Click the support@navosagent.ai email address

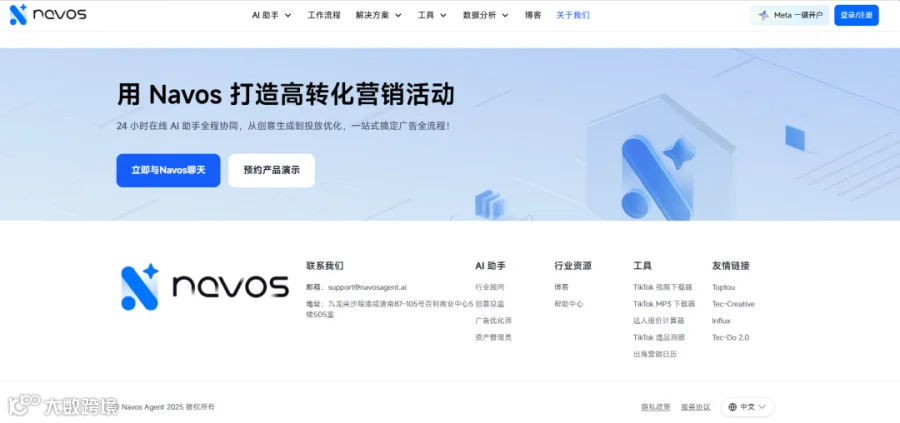point(367,287)
